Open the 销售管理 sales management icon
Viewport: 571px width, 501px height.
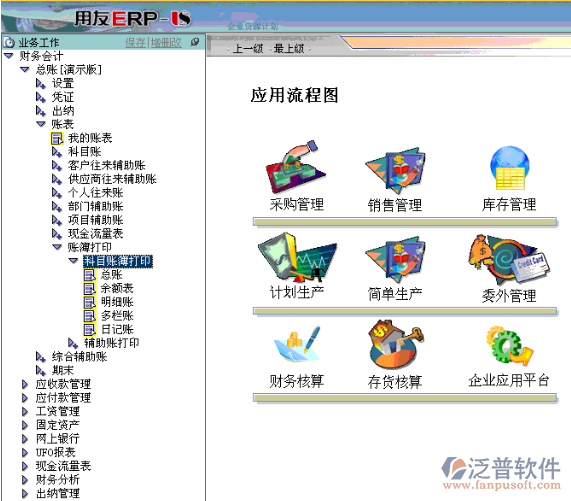[x=395, y=170]
